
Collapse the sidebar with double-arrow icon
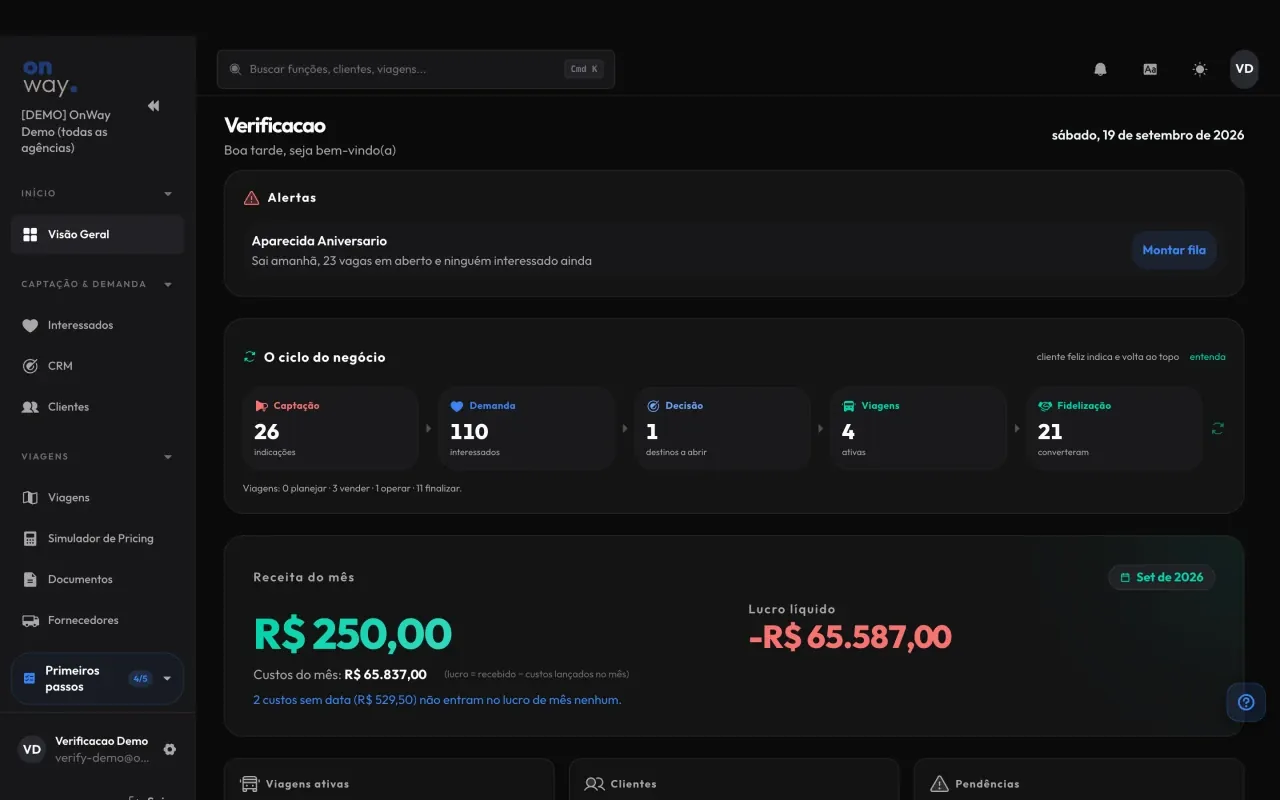[153, 106]
